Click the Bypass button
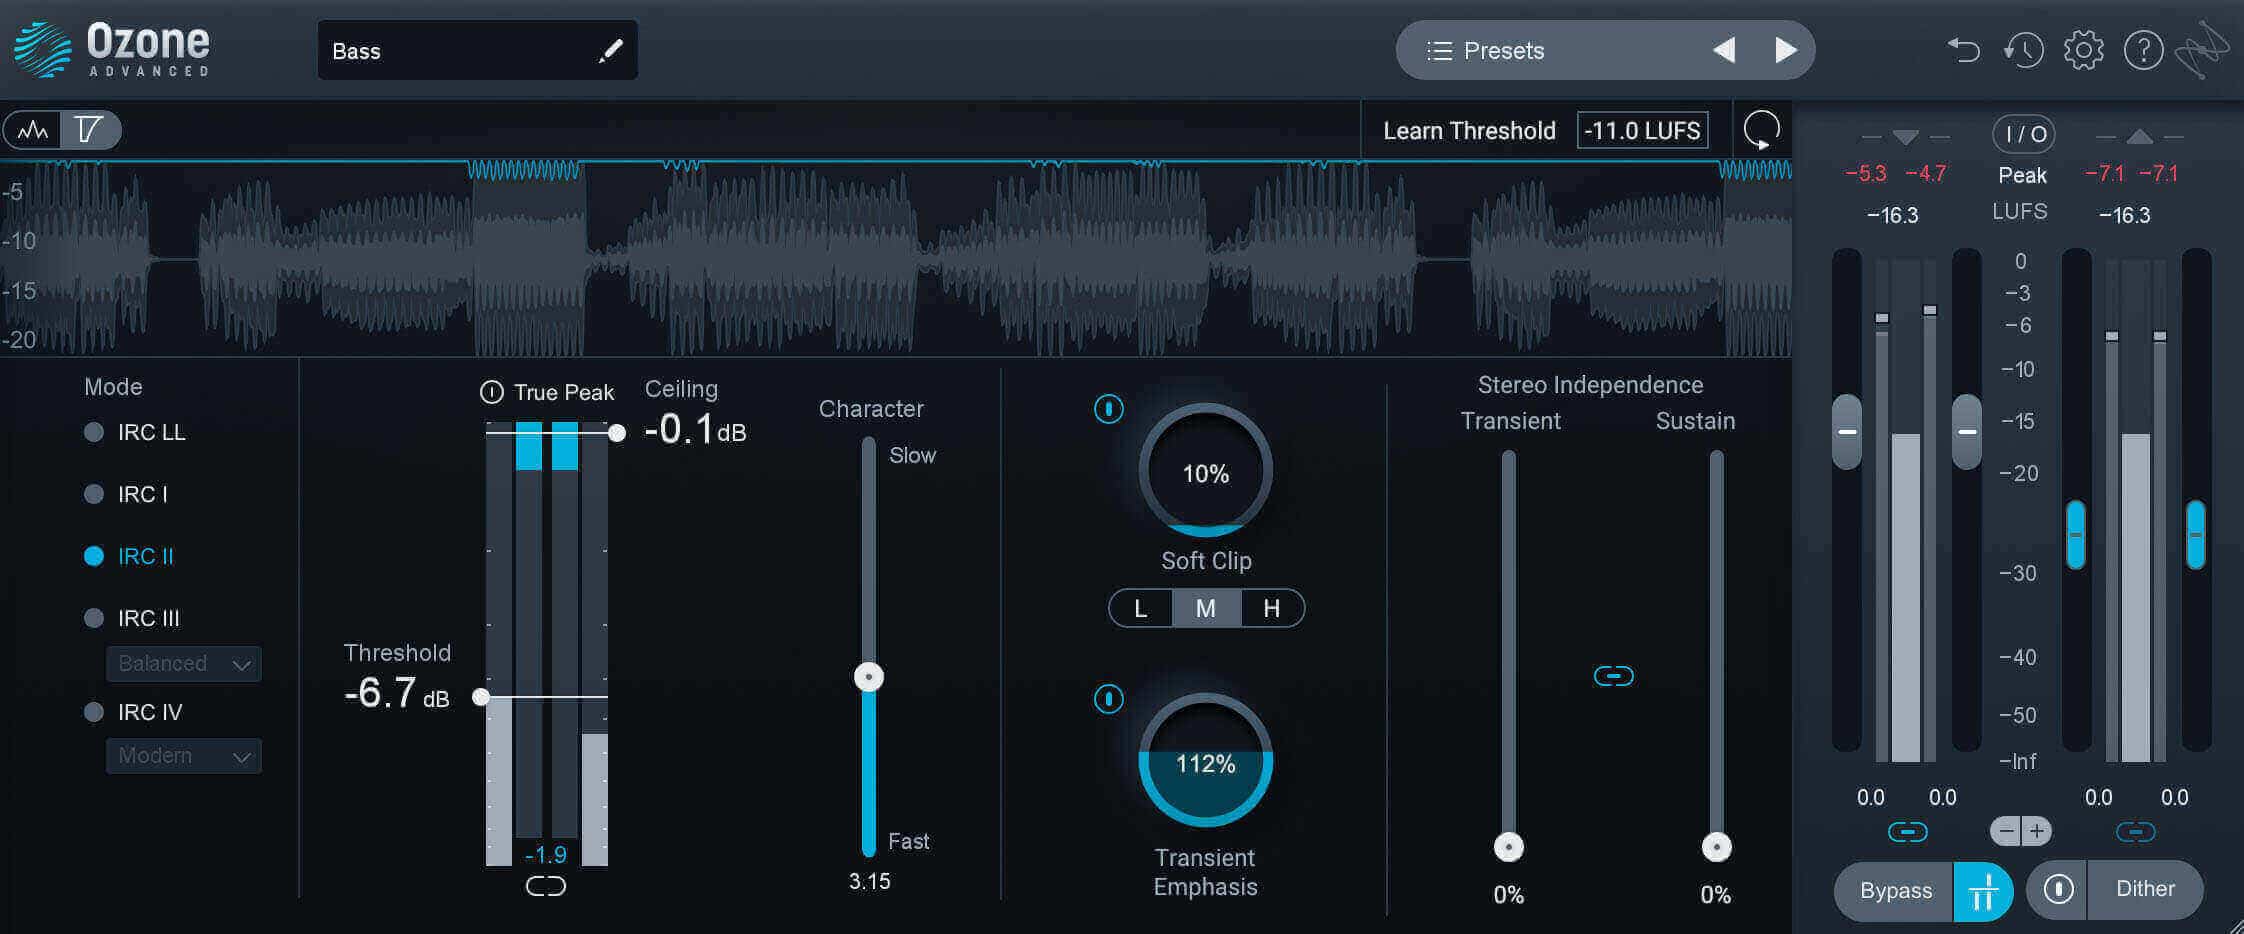The image size is (2244, 934). [x=1895, y=891]
